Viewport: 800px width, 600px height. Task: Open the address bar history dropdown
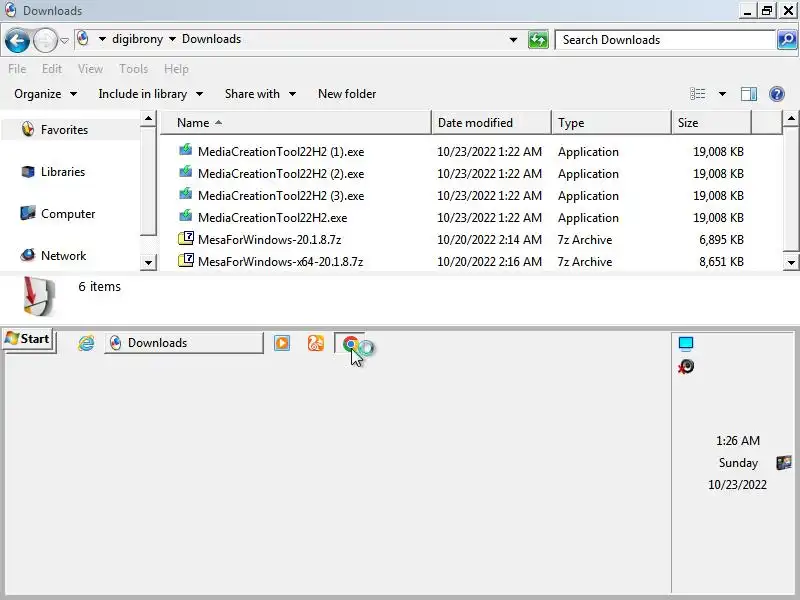click(x=513, y=40)
